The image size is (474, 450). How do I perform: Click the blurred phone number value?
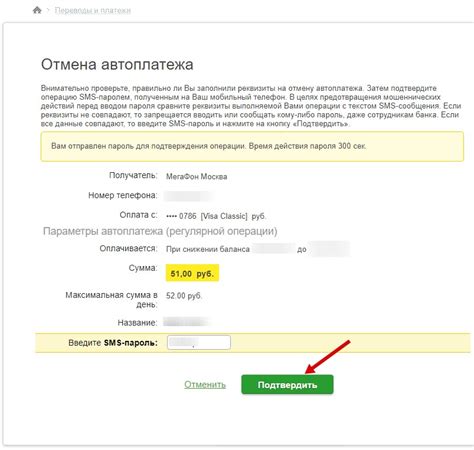click(x=189, y=196)
